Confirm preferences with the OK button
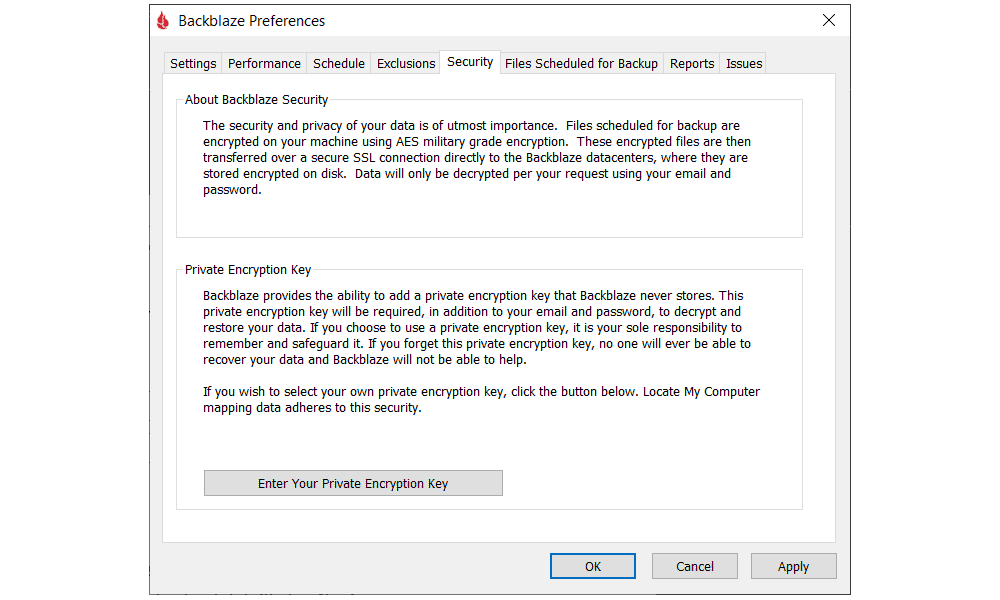The width and height of the screenshot is (1000, 600). (592, 566)
